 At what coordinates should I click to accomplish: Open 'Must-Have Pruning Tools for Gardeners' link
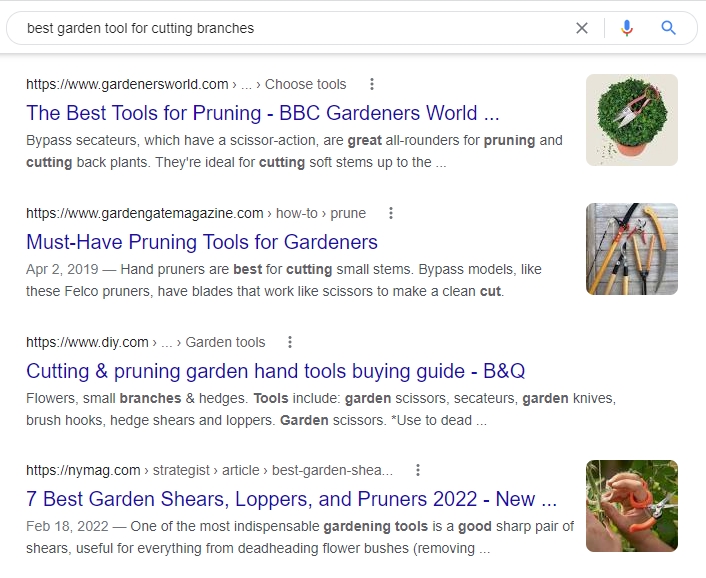(202, 242)
